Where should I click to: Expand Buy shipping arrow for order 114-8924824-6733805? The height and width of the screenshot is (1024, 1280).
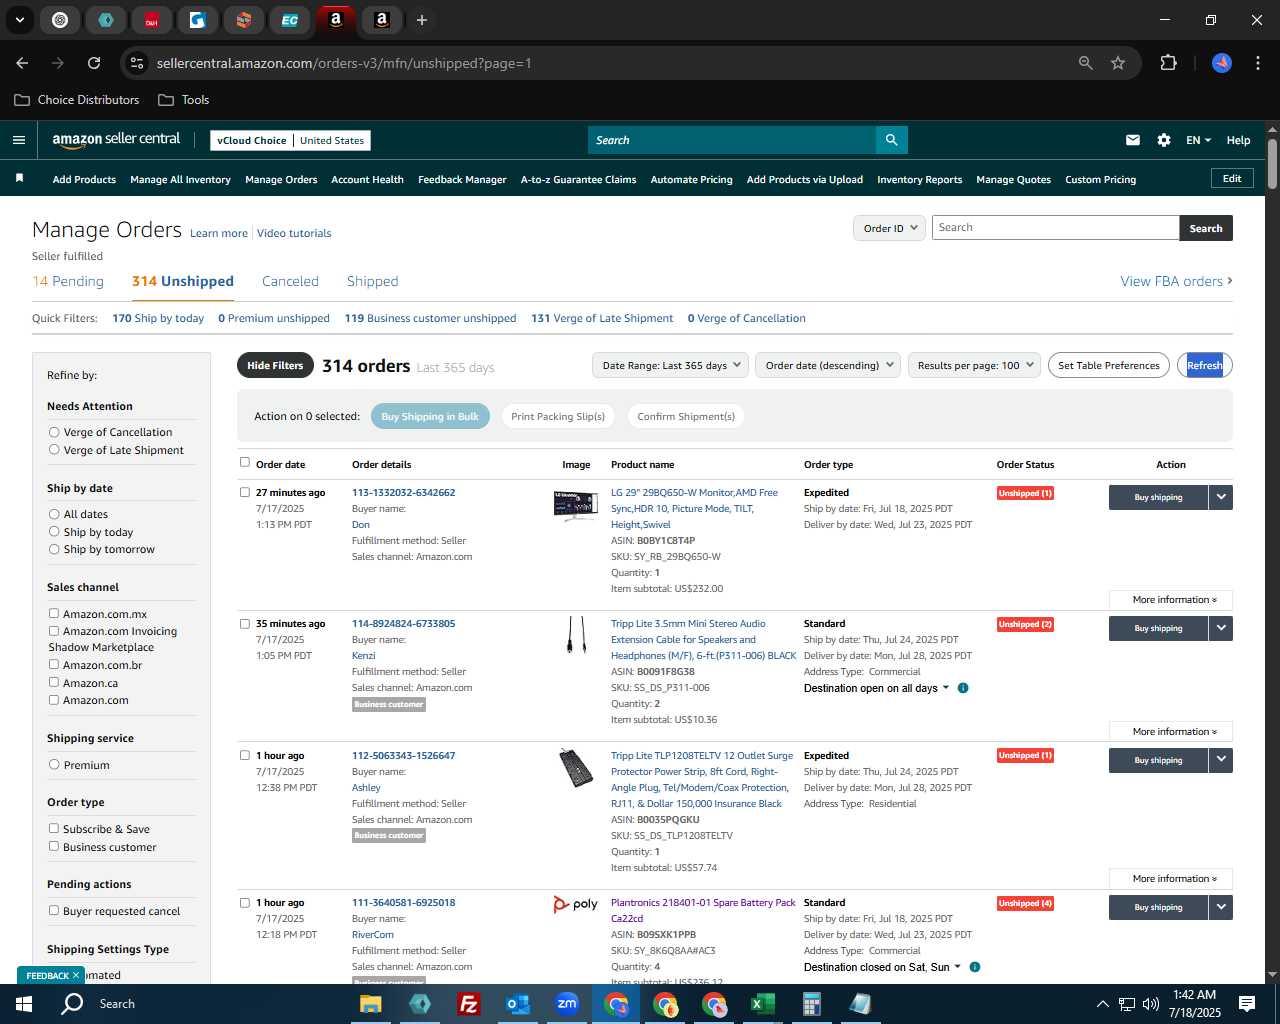pyautogui.click(x=1221, y=628)
